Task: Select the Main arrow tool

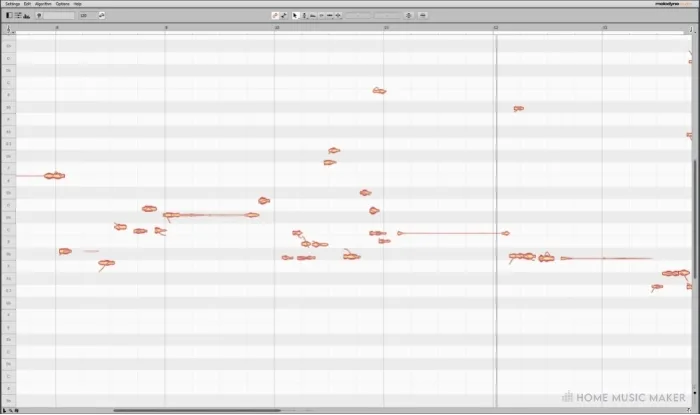Action: pyautogui.click(x=295, y=16)
